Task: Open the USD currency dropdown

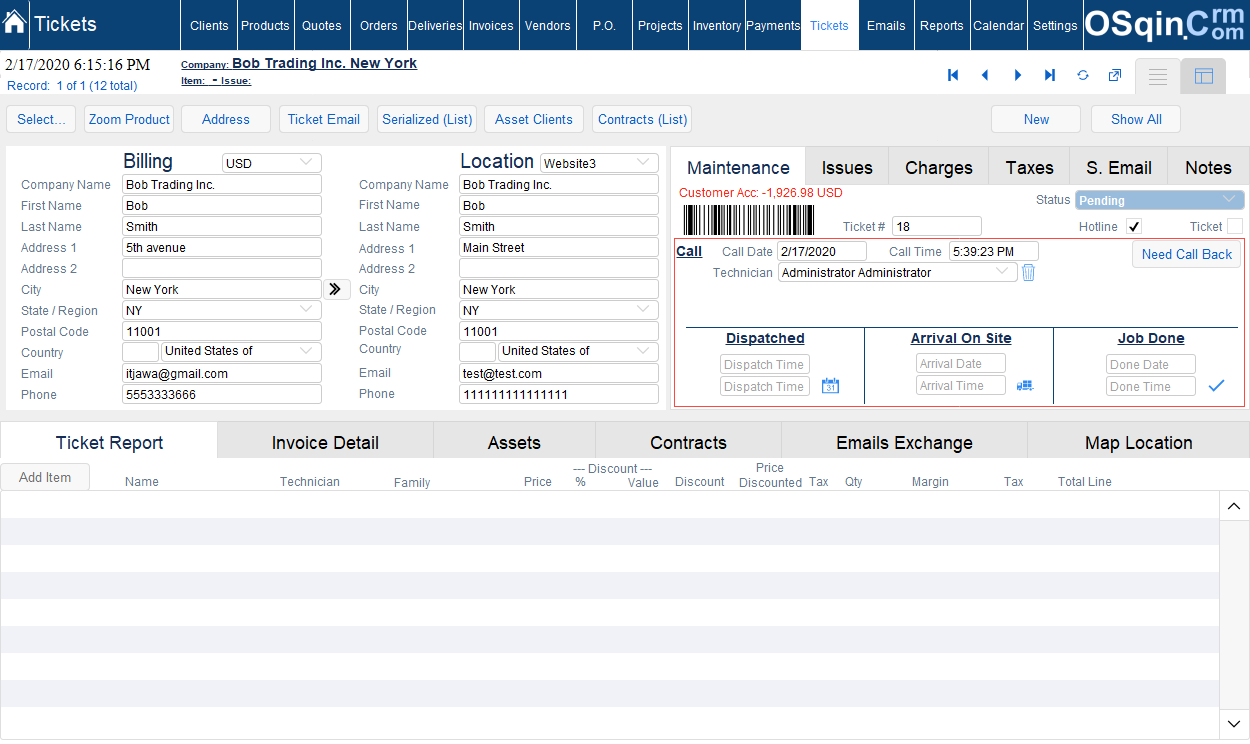Action: (x=271, y=162)
